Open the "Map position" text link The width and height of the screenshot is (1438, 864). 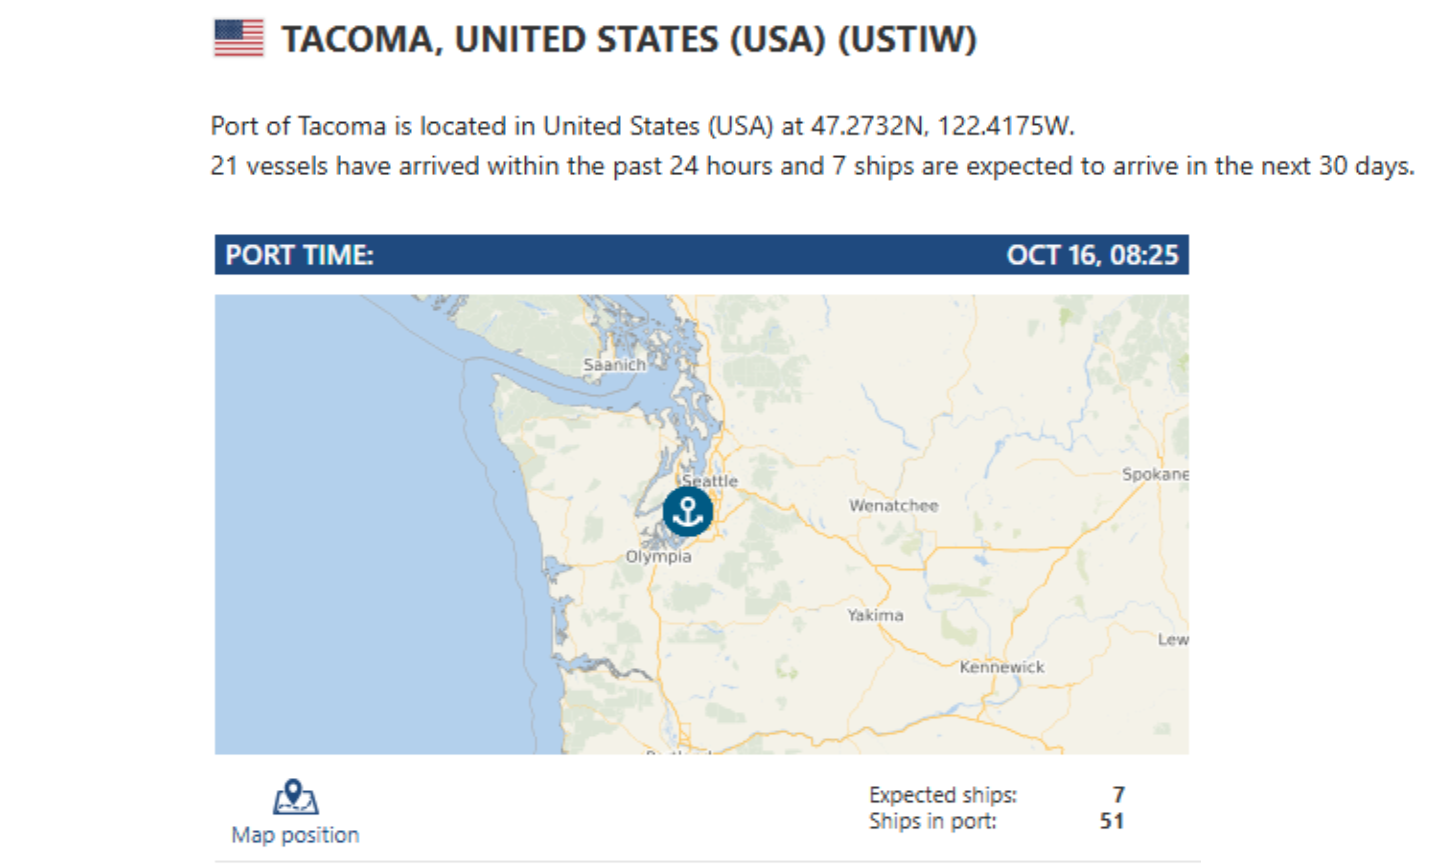pos(295,835)
